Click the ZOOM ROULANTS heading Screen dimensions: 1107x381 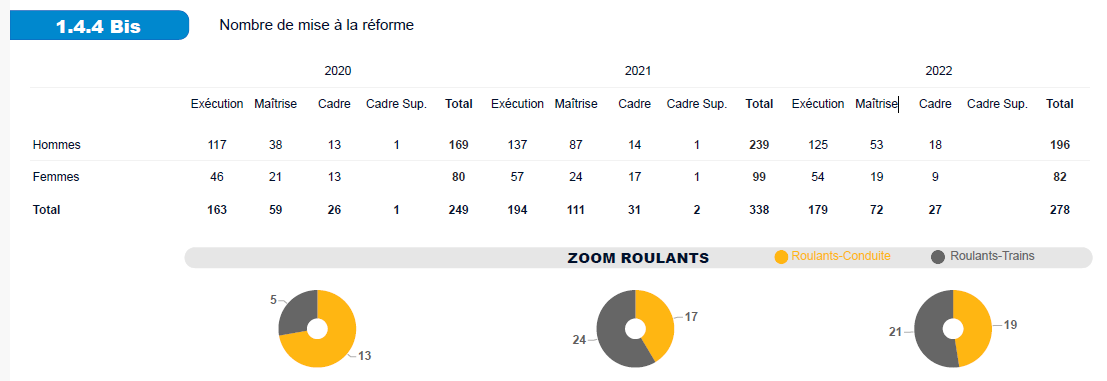tap(638, 258)
